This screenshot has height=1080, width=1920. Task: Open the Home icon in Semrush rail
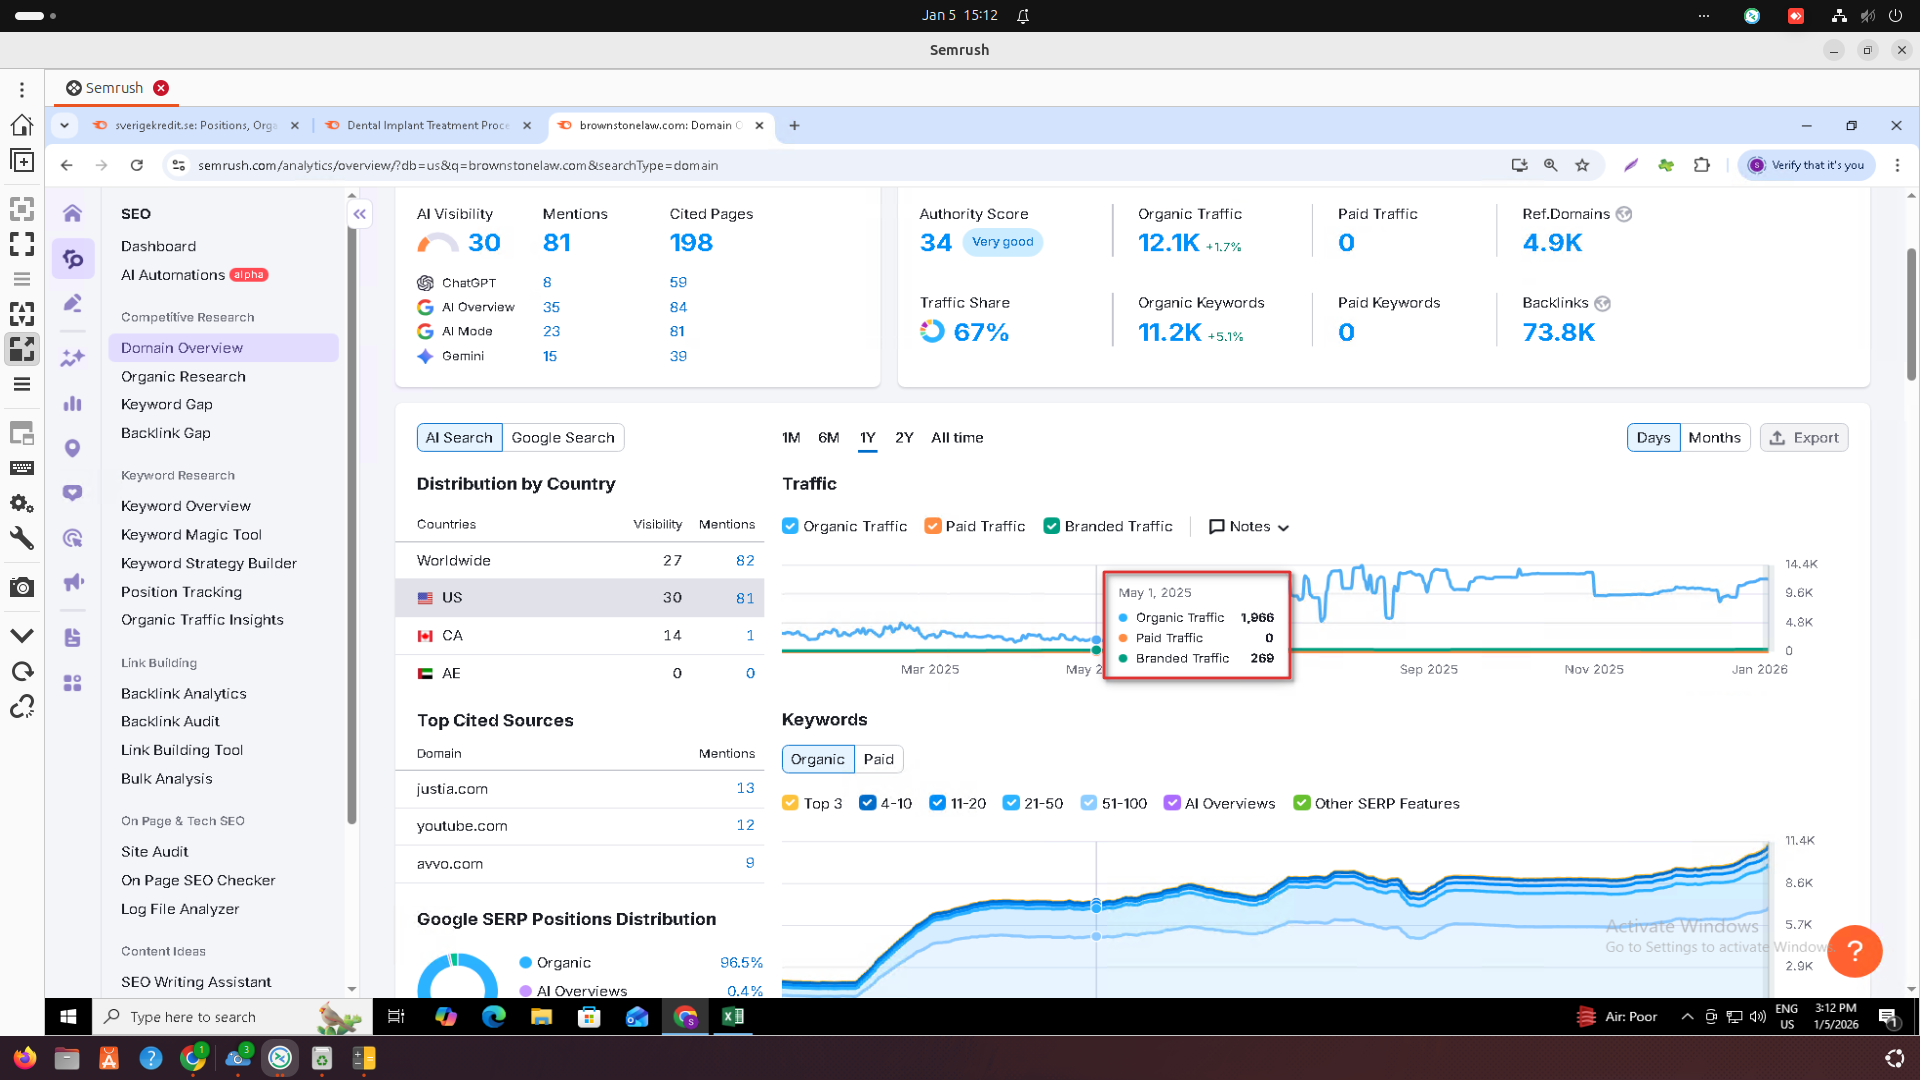(72, 213)
